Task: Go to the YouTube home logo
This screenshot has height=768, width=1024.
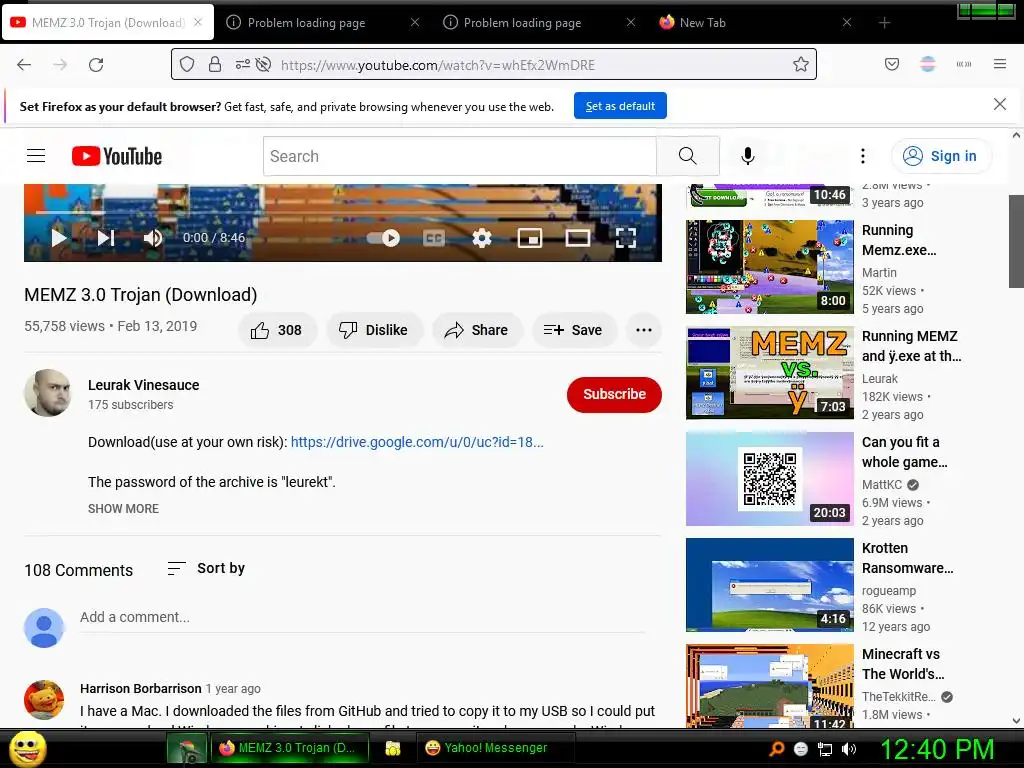Action: [117, 156]
